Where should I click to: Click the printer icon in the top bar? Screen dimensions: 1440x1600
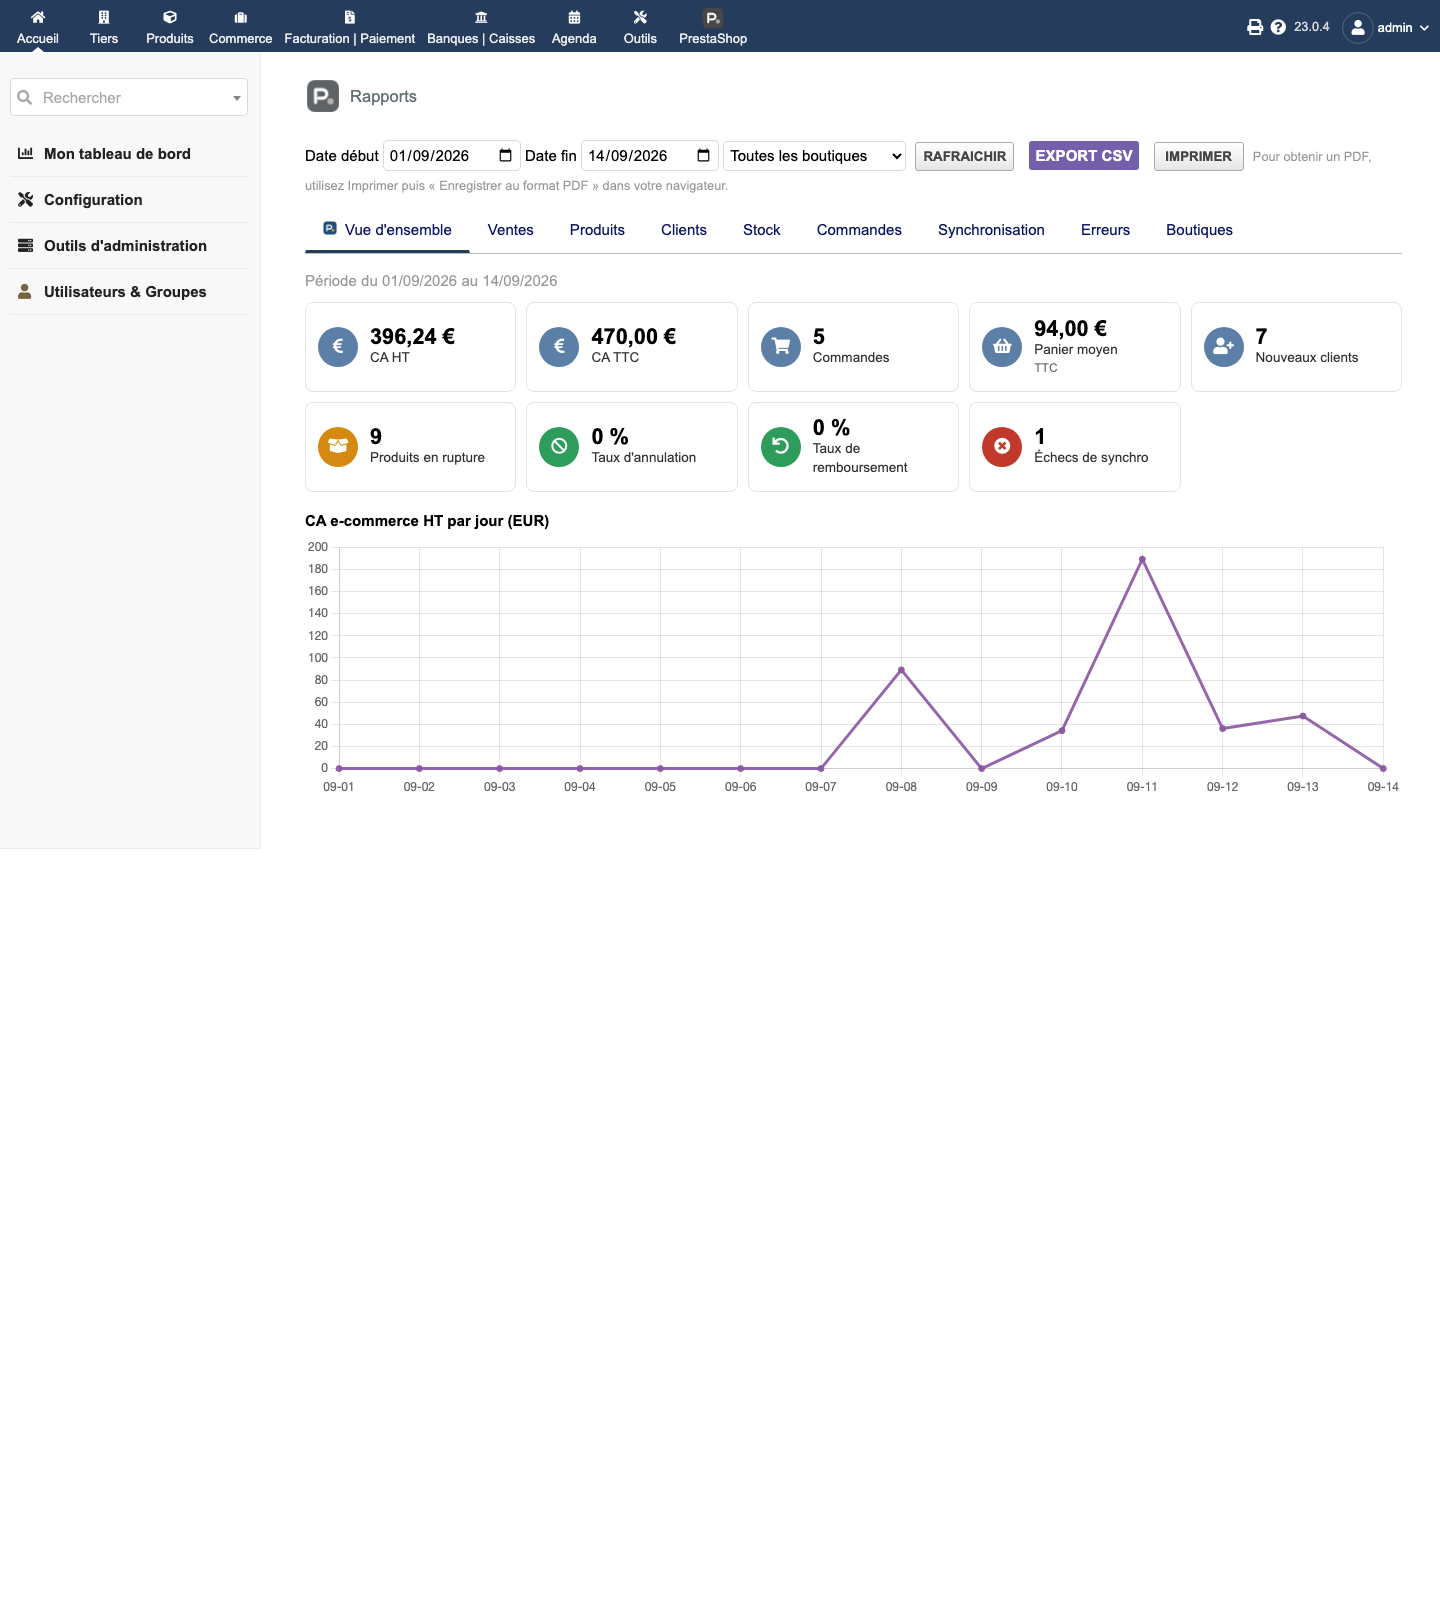[1255, 27]
